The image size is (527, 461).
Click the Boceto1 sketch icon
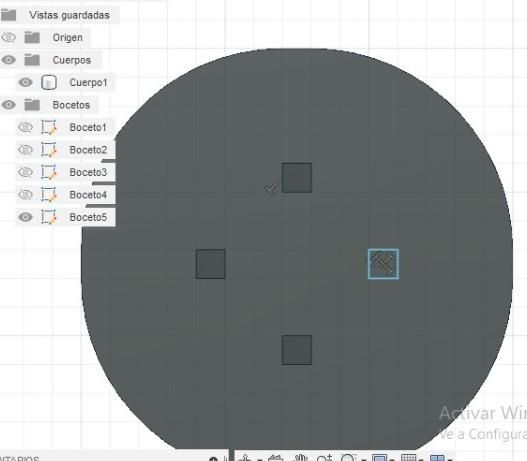[x=49, y=127]
